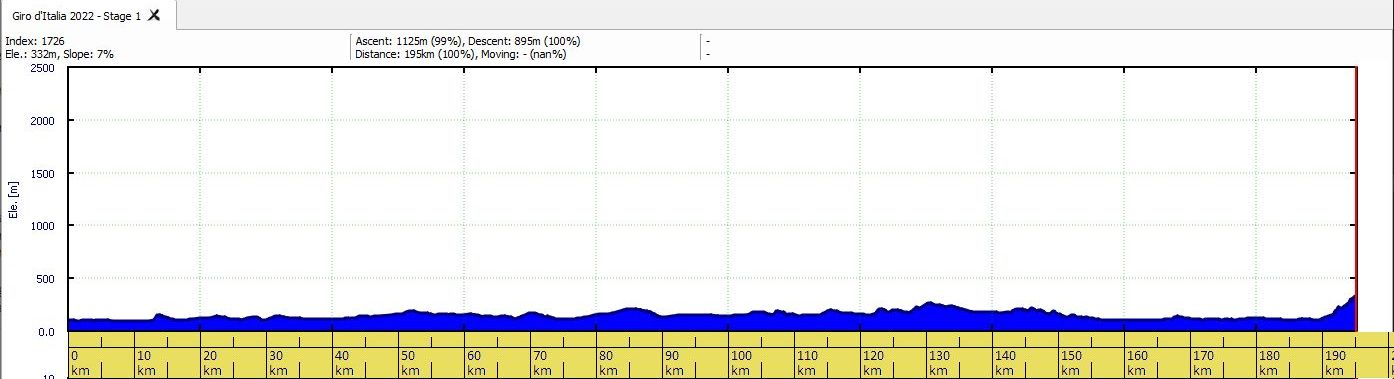Select the 90 km ruler mark
Image resolution: width=1394 pixels, height=379 pixels.
click(674, 363)
